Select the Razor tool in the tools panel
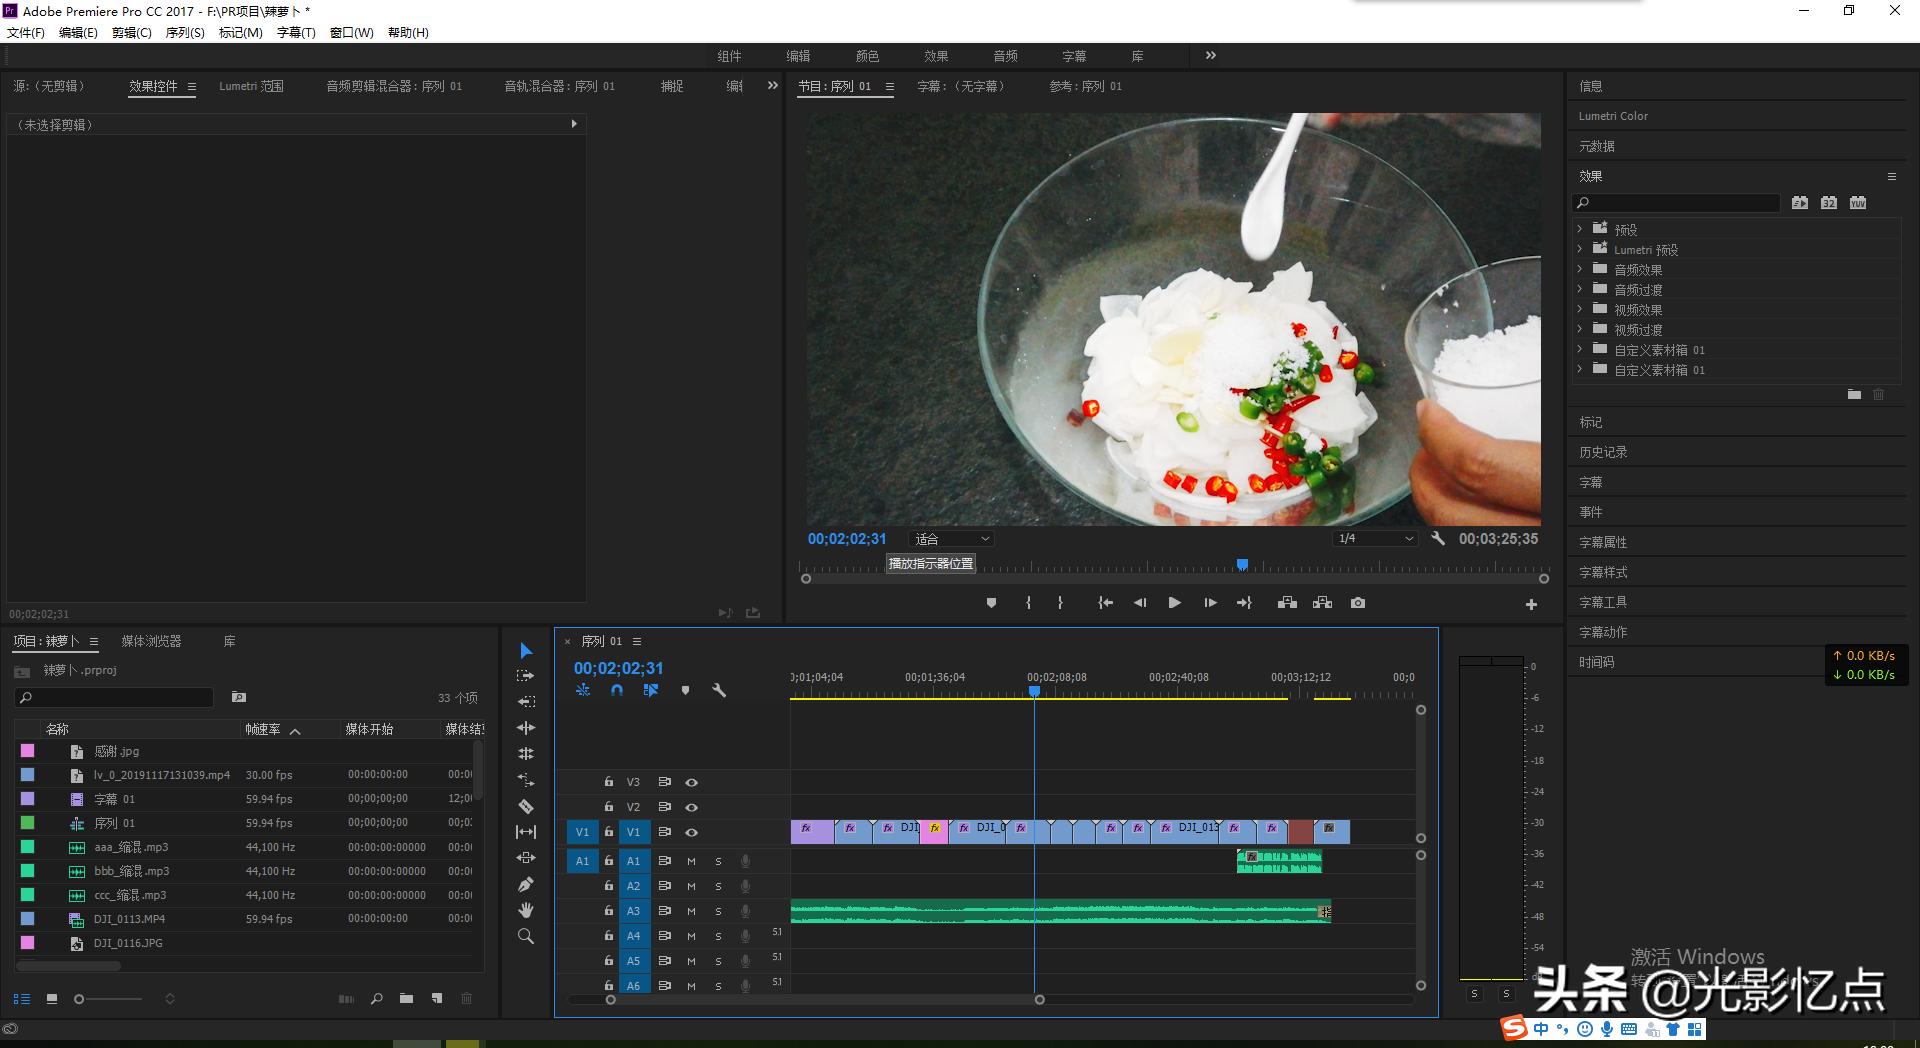Viewport: 1920px width, 1048px height. 526,806
